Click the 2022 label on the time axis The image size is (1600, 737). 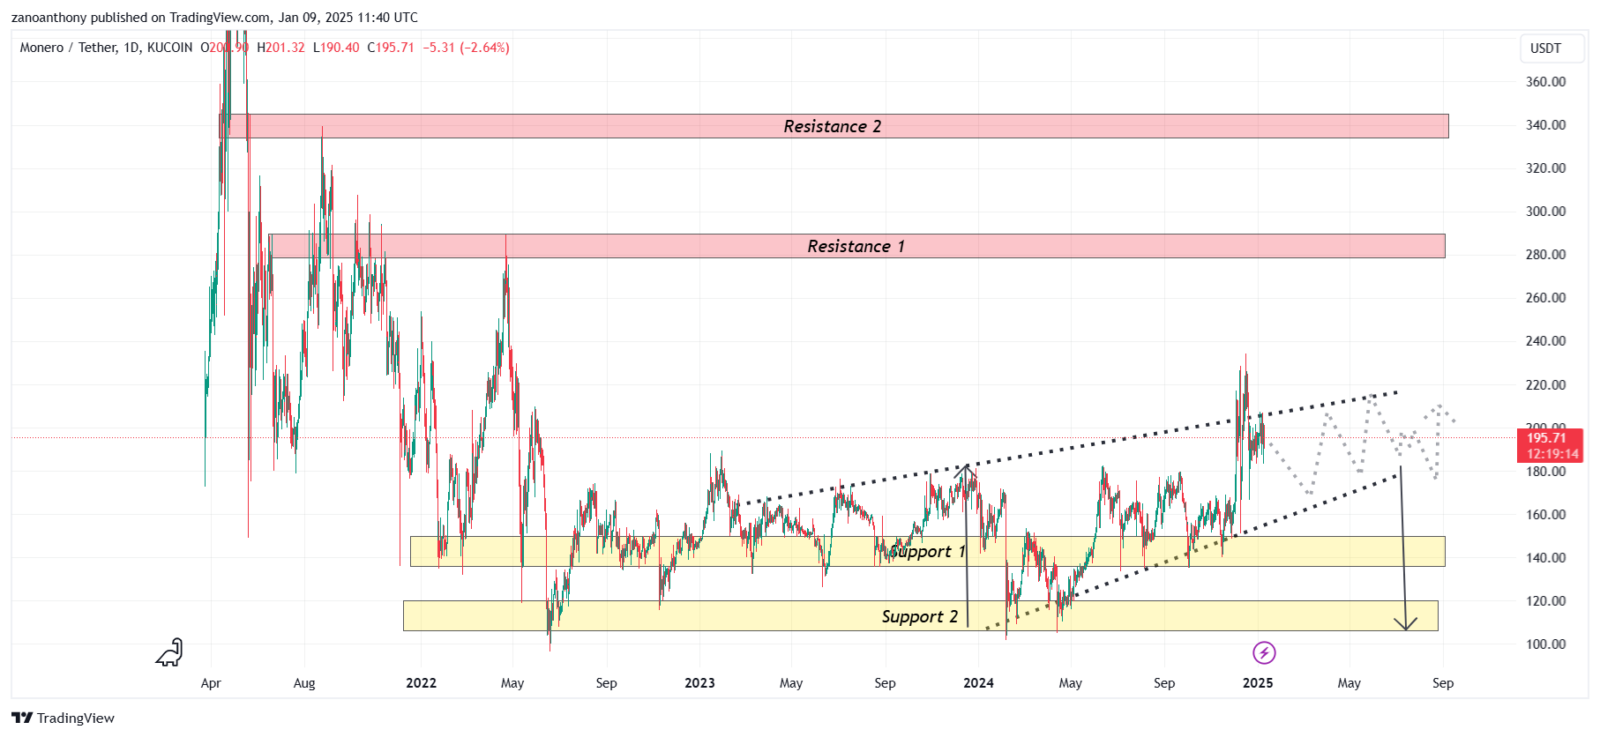(x=421, y=683)
